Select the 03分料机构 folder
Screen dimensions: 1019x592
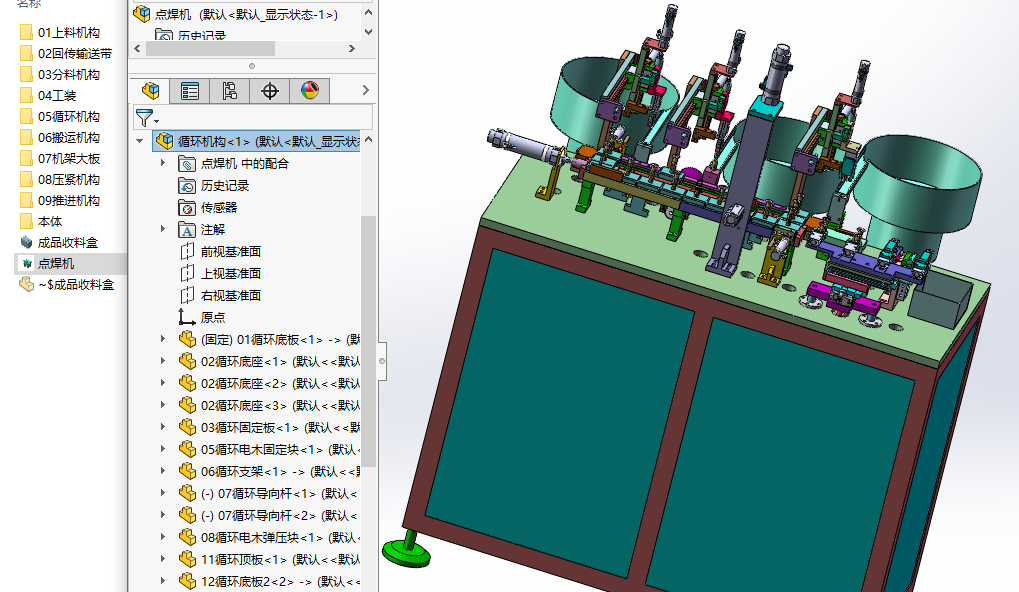[60, 75]
